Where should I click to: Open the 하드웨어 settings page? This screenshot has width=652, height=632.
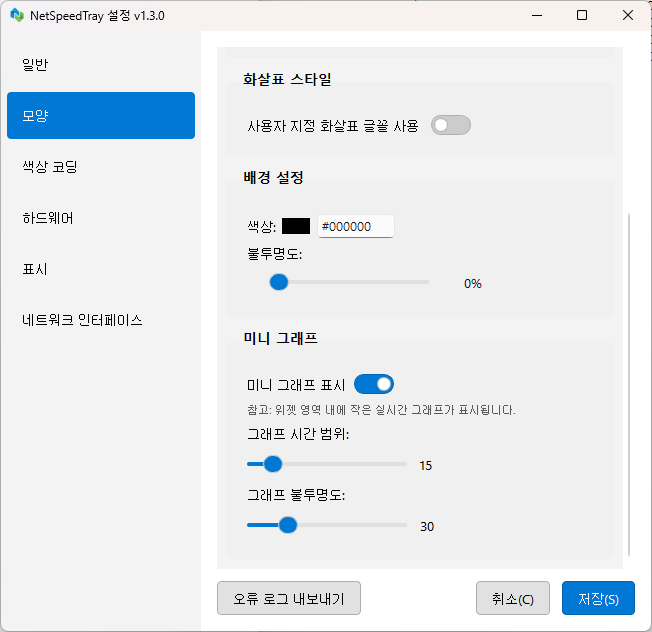pos(101,218)
